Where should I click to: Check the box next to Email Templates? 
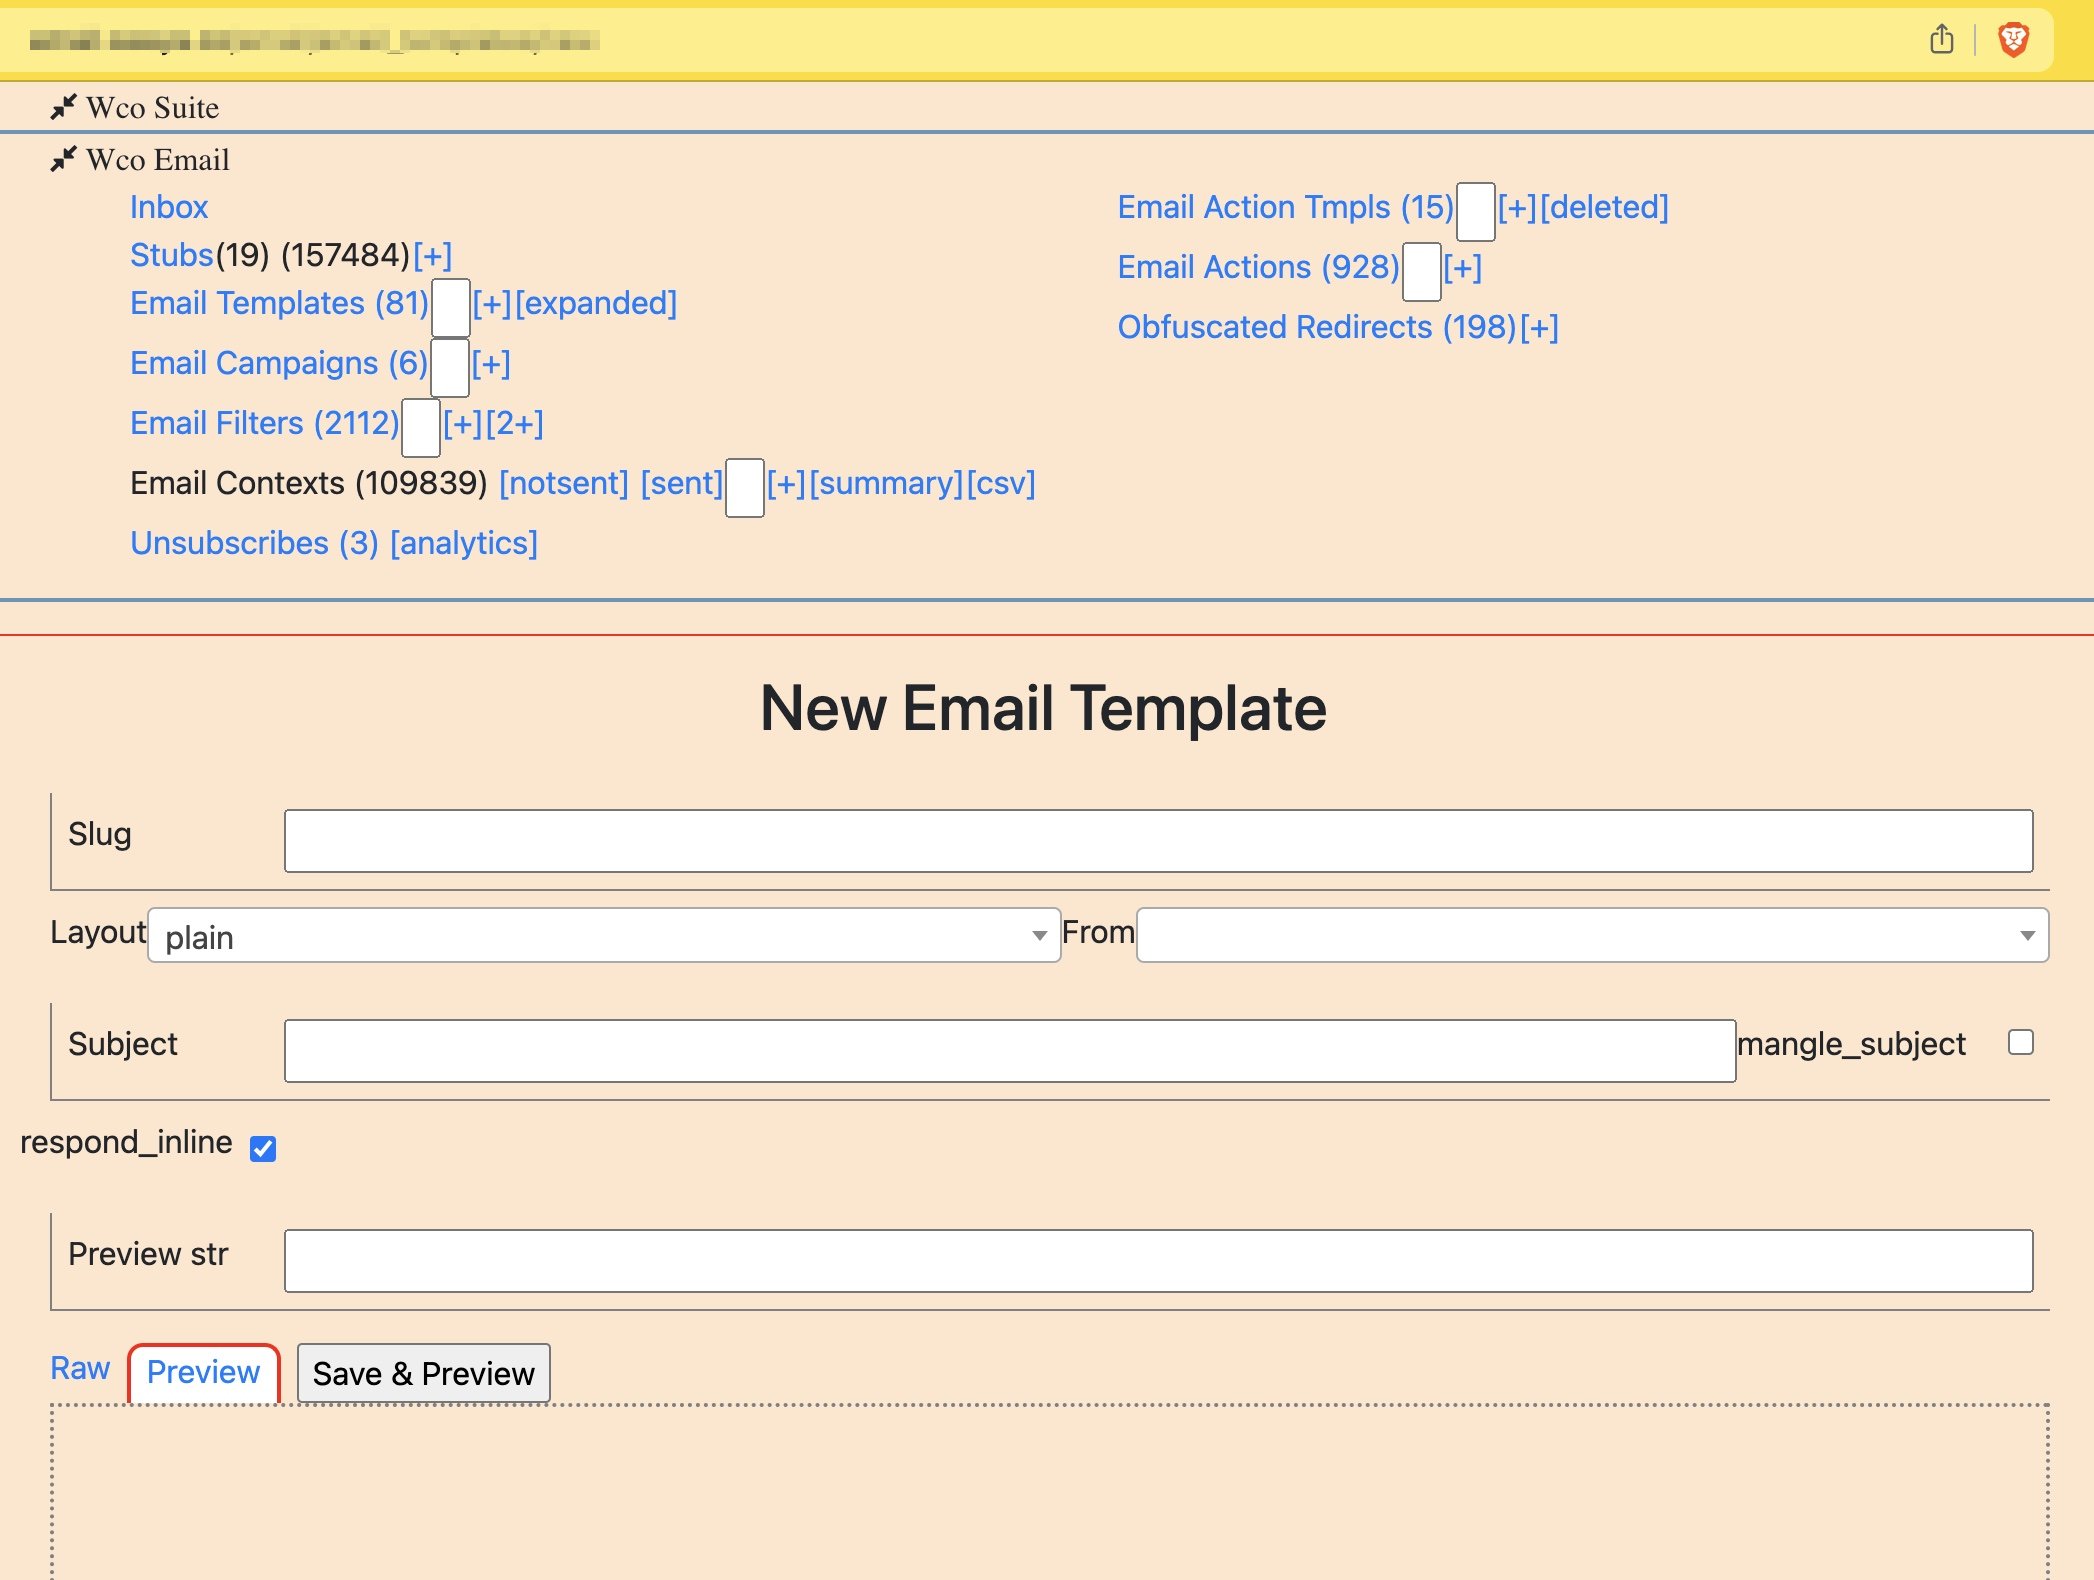[448, 310]
